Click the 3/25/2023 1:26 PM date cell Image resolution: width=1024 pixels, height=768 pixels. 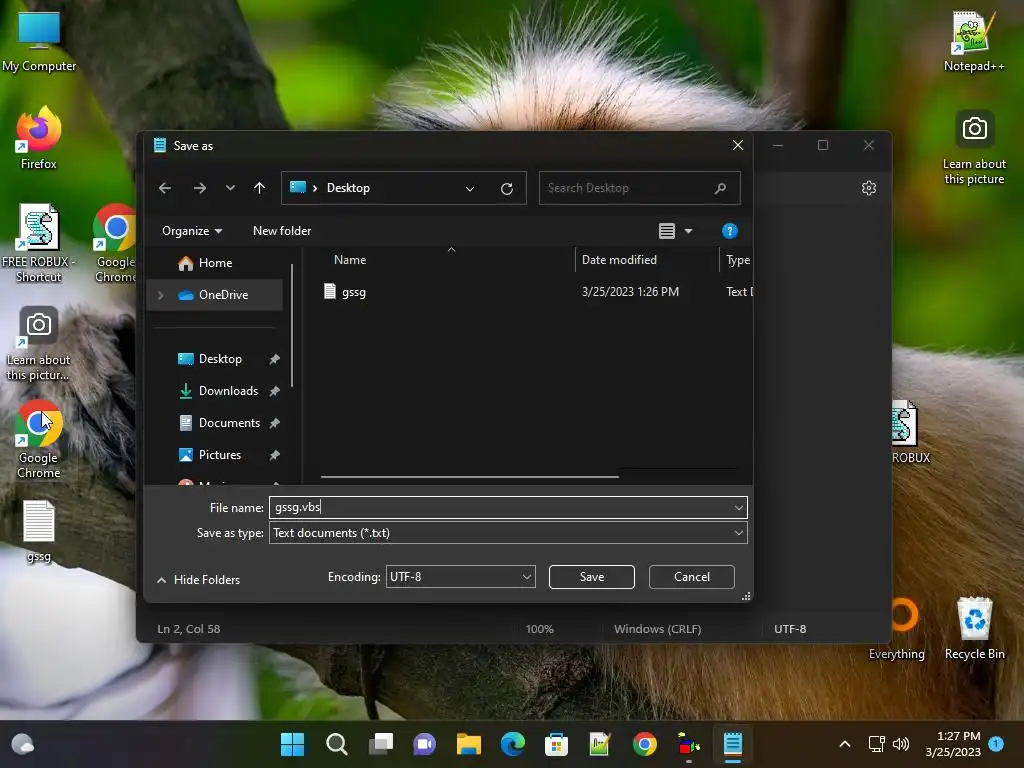point(630,292)
